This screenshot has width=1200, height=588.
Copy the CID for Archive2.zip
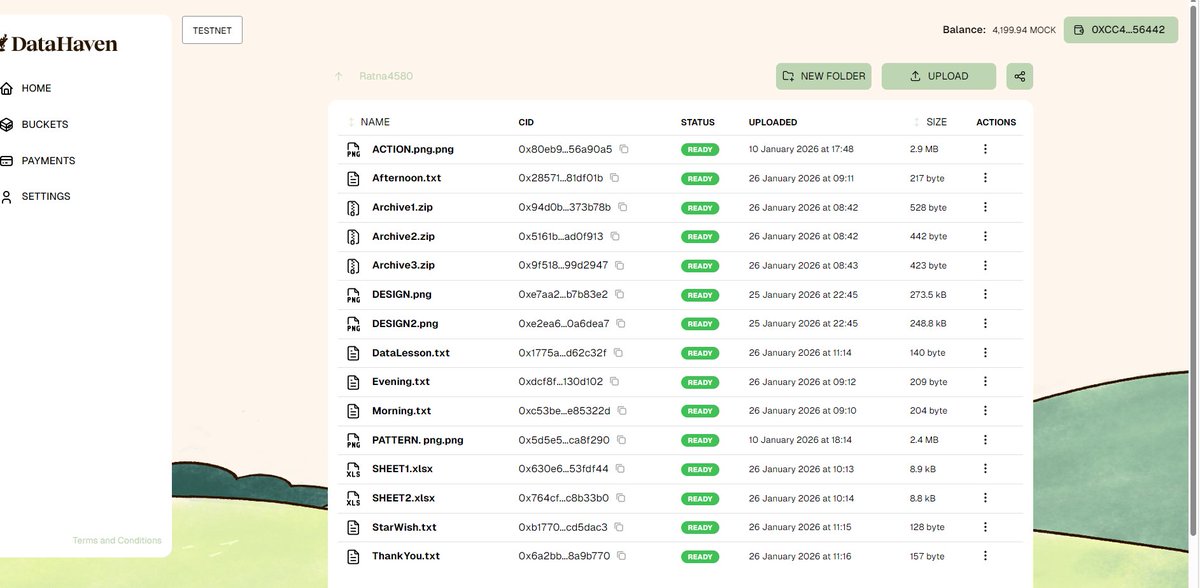point(615,236)
